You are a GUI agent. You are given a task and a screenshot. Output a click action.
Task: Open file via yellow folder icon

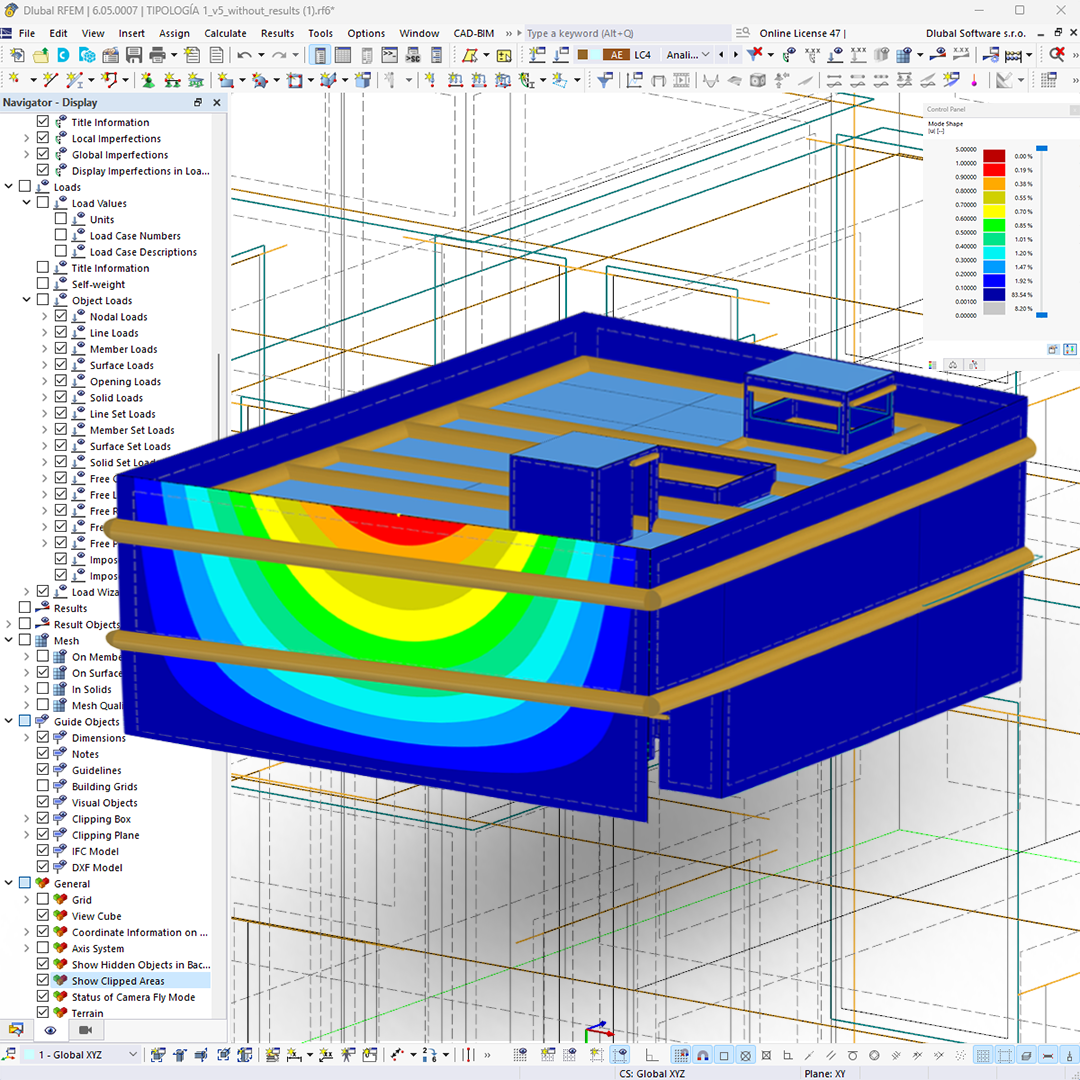click(x=41, y=55)
